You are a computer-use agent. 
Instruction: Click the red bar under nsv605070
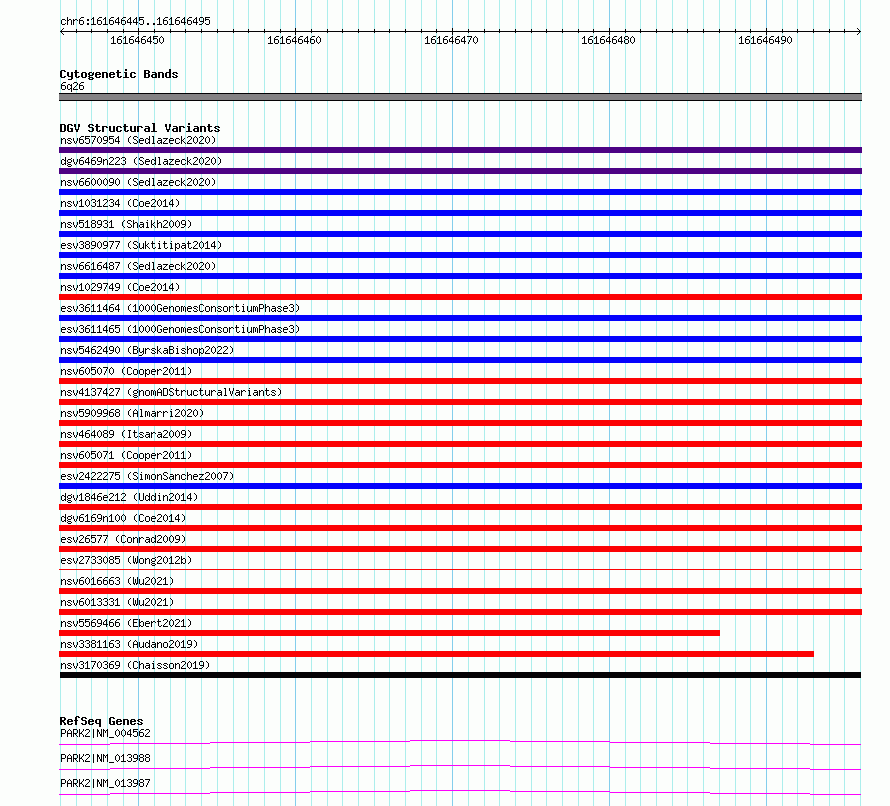pyautogui.click(x=460, y=381)
